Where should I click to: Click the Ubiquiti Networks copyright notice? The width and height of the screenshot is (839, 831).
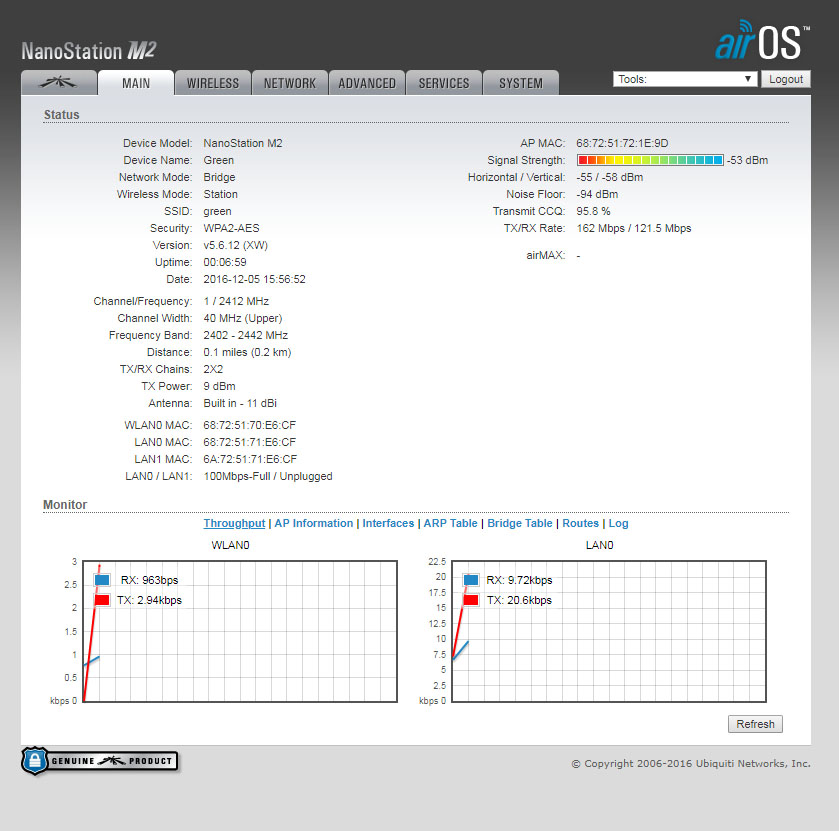(x=691, y=764)
